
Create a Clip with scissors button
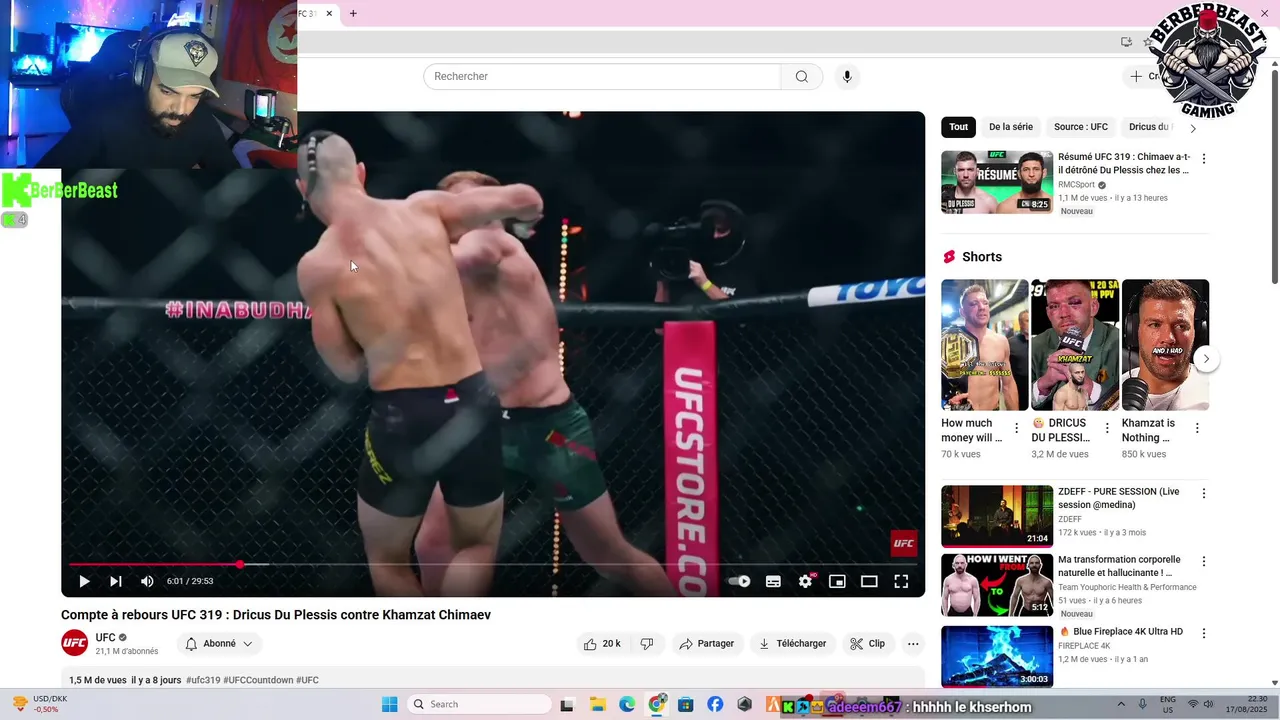click(x=868, y=644)
